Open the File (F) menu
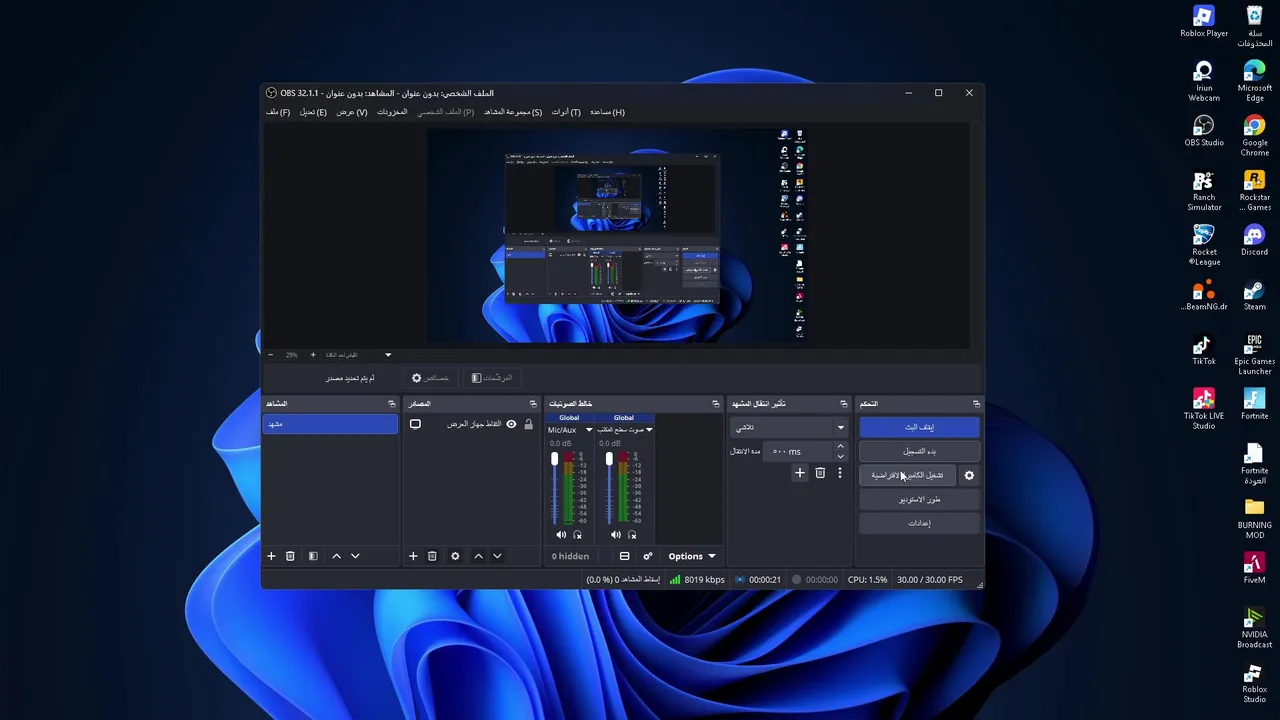 pos(278,112)
